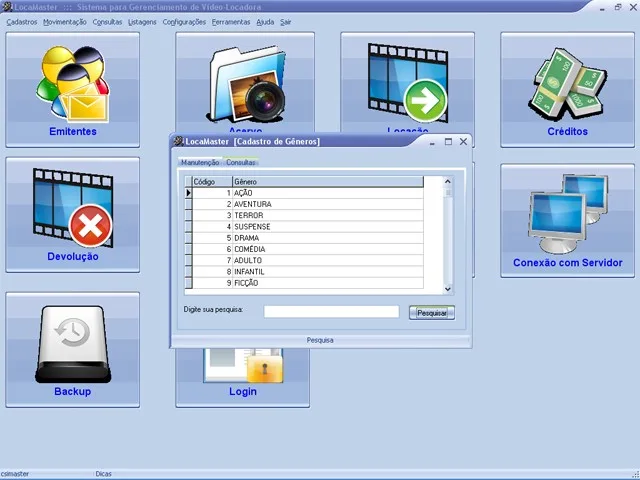Image resolution: width=640 pixels, height=480 pixels.
Task: Click the genre list scroll-down arrow
Action: point(448,289)
